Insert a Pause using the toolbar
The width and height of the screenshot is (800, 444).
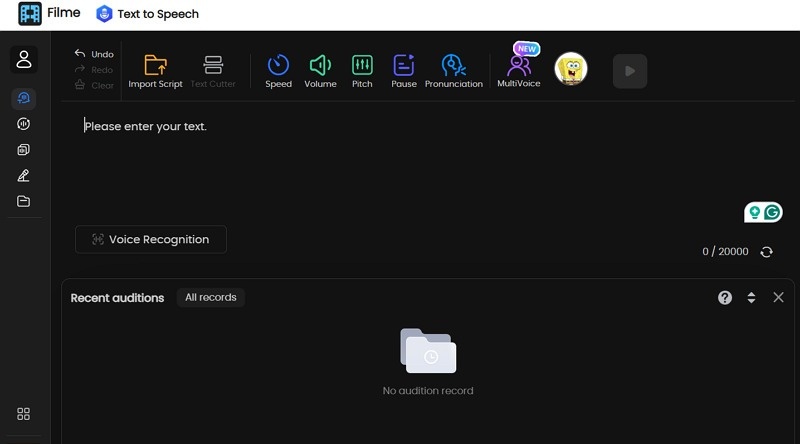click(x=404, y=66)
